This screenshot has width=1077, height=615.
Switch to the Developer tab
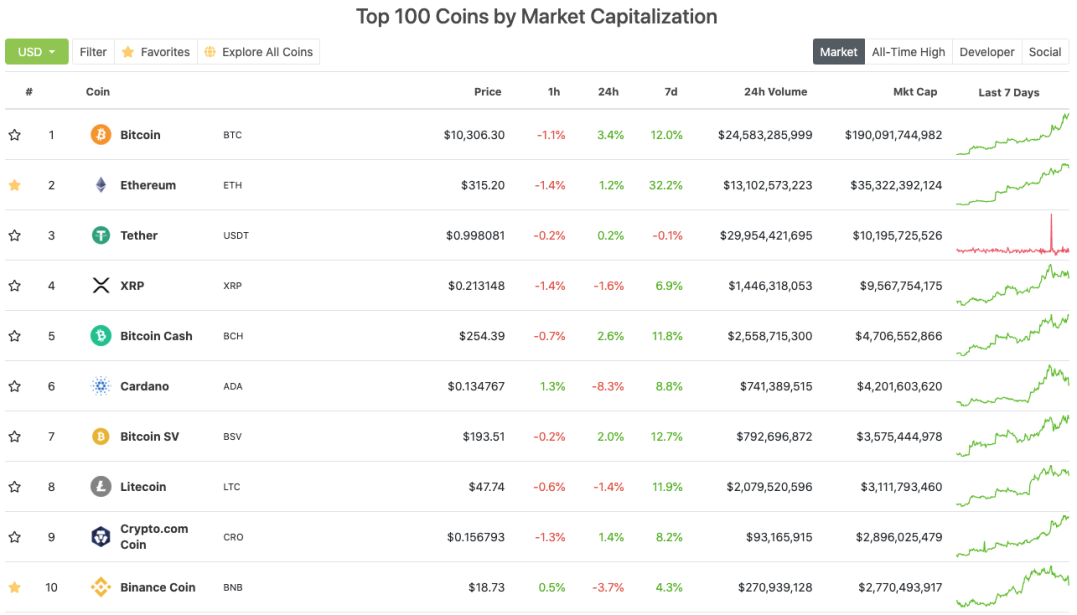[986, 52]
